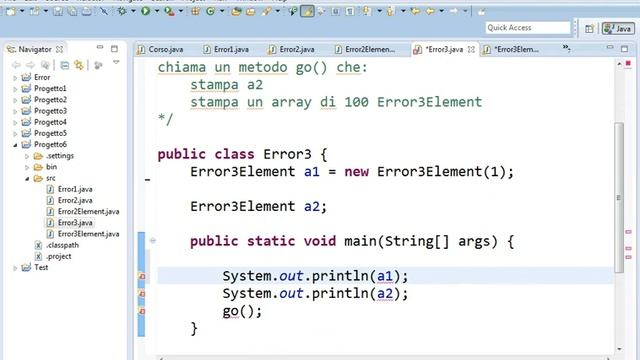Click the error marker beside println(a1) line
The image size is (640, 360).
[142, 276]
